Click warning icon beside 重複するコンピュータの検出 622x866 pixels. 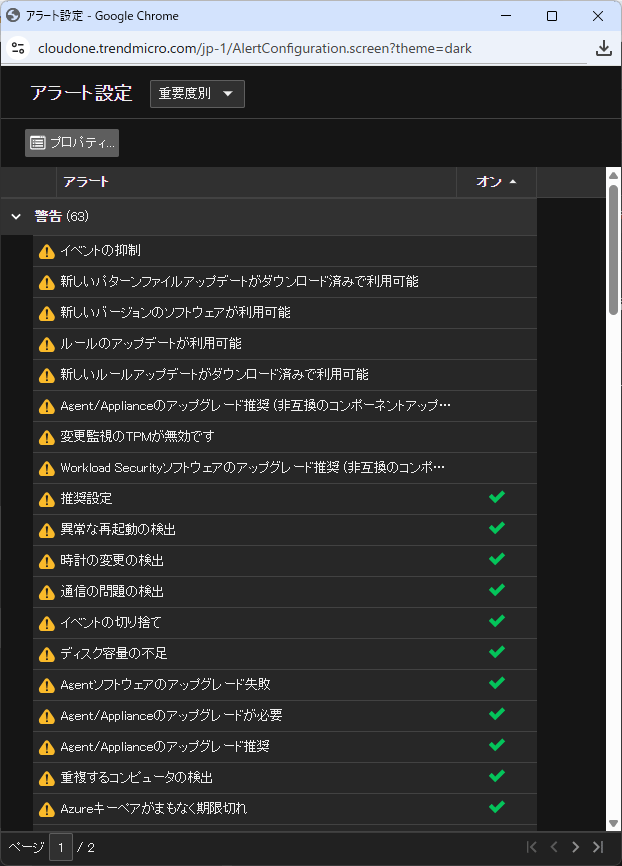pyautogui.click(x=47, y=778)
